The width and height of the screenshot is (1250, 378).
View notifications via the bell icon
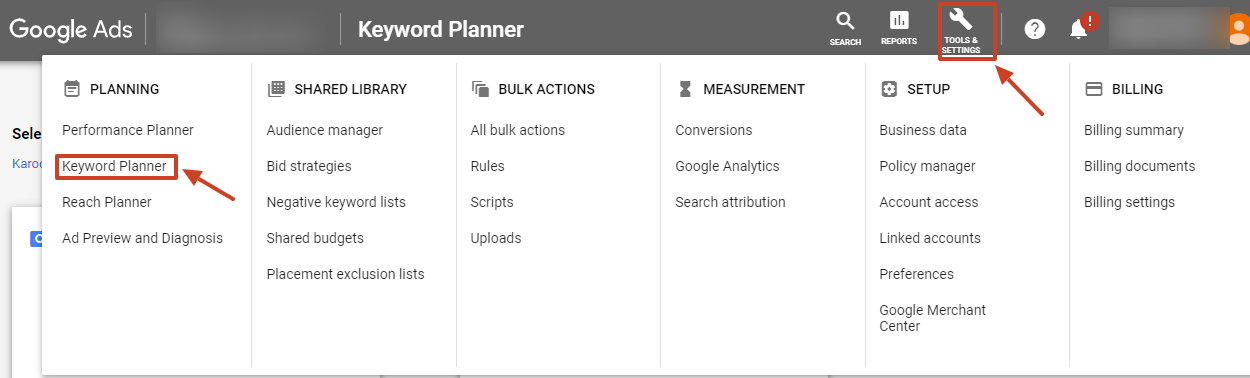pyautogui.click(x=1079, y=29)
